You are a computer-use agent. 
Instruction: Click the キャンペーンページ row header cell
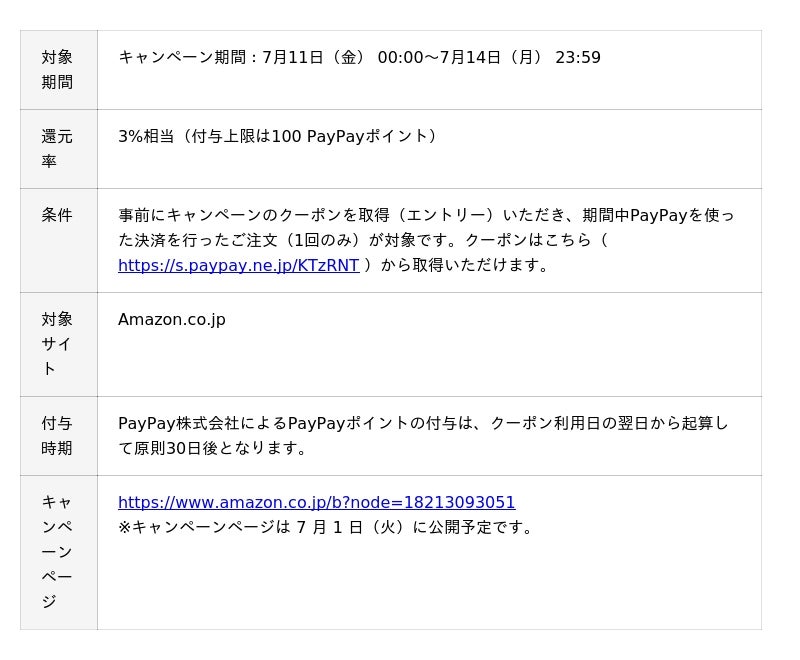click(58, 551)
